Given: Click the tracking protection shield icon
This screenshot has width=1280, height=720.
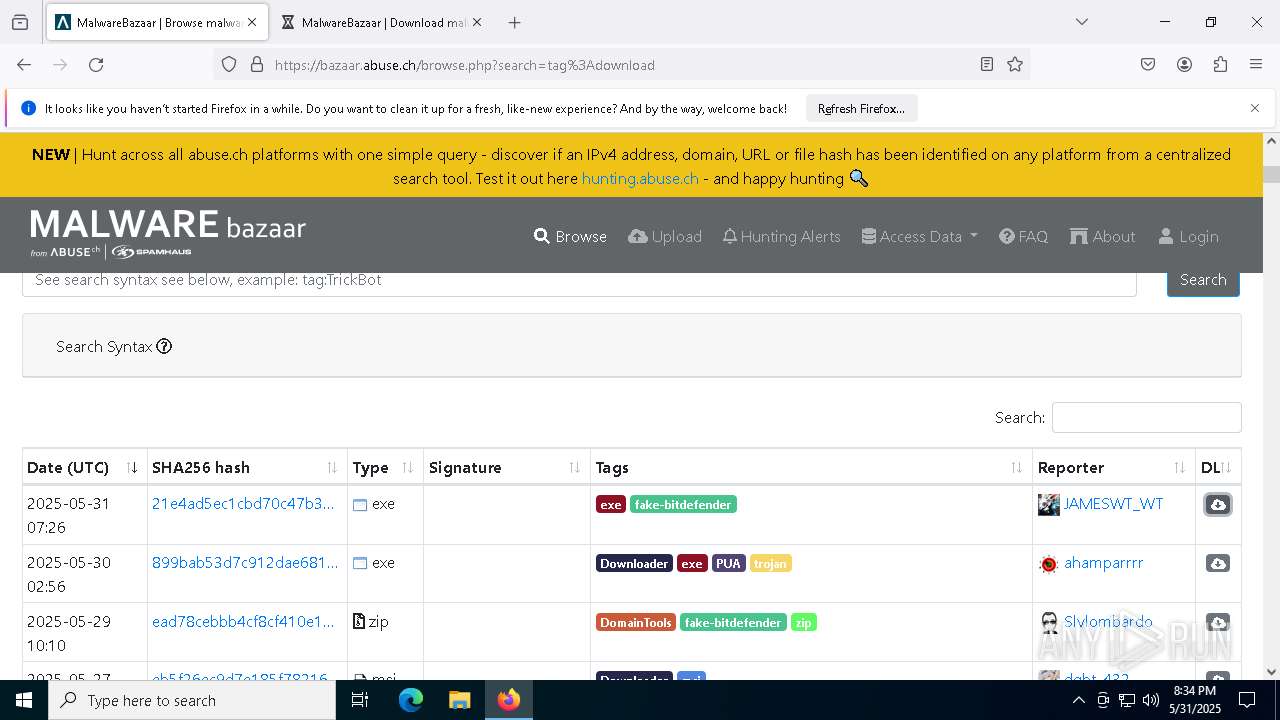Looking at the screenshot, I should pyautogui.click(x=229, y=64).
